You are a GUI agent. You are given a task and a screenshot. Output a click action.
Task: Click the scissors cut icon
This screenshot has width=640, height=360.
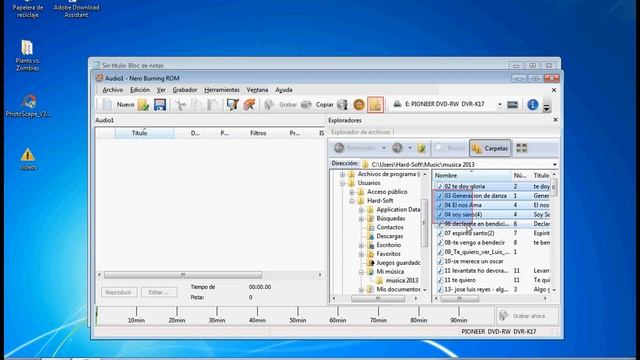(180, 104)
